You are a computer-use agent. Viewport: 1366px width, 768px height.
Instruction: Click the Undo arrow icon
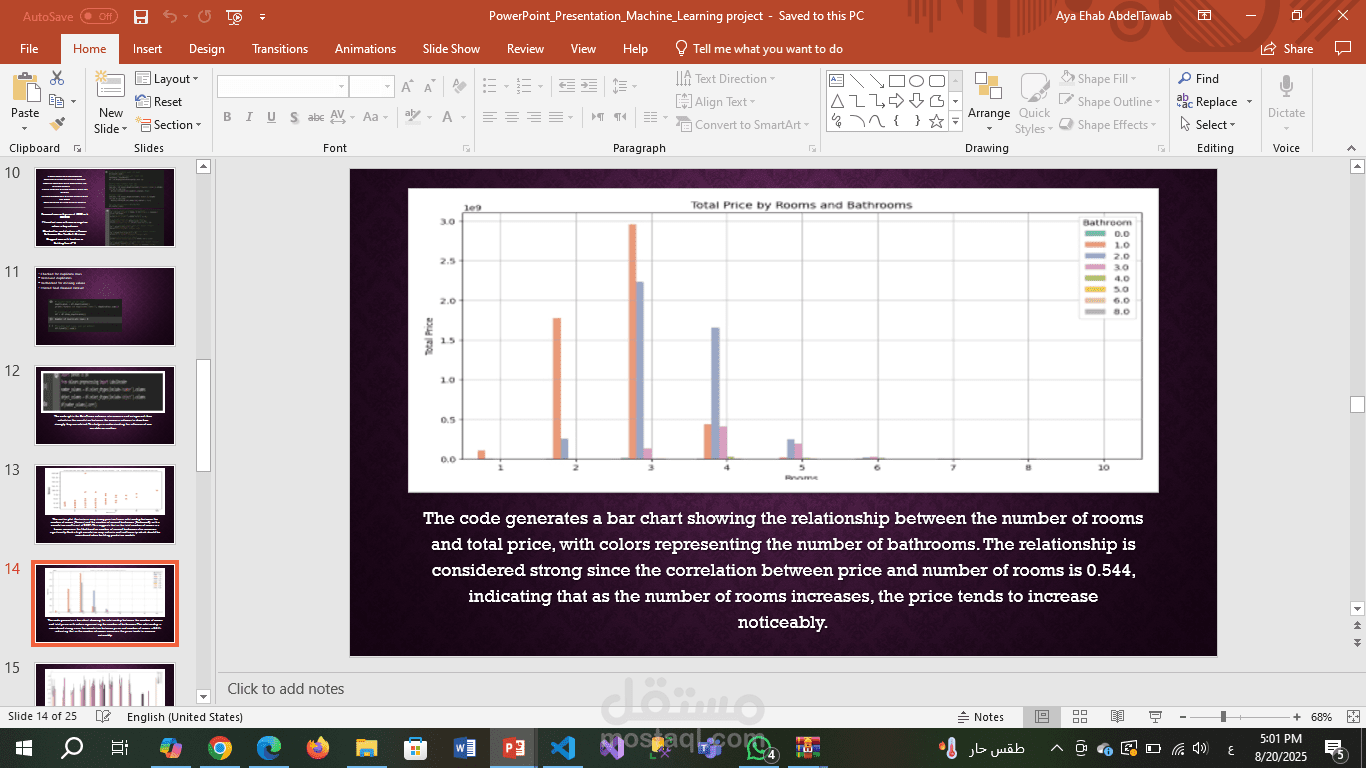click(x=169, y=16)
